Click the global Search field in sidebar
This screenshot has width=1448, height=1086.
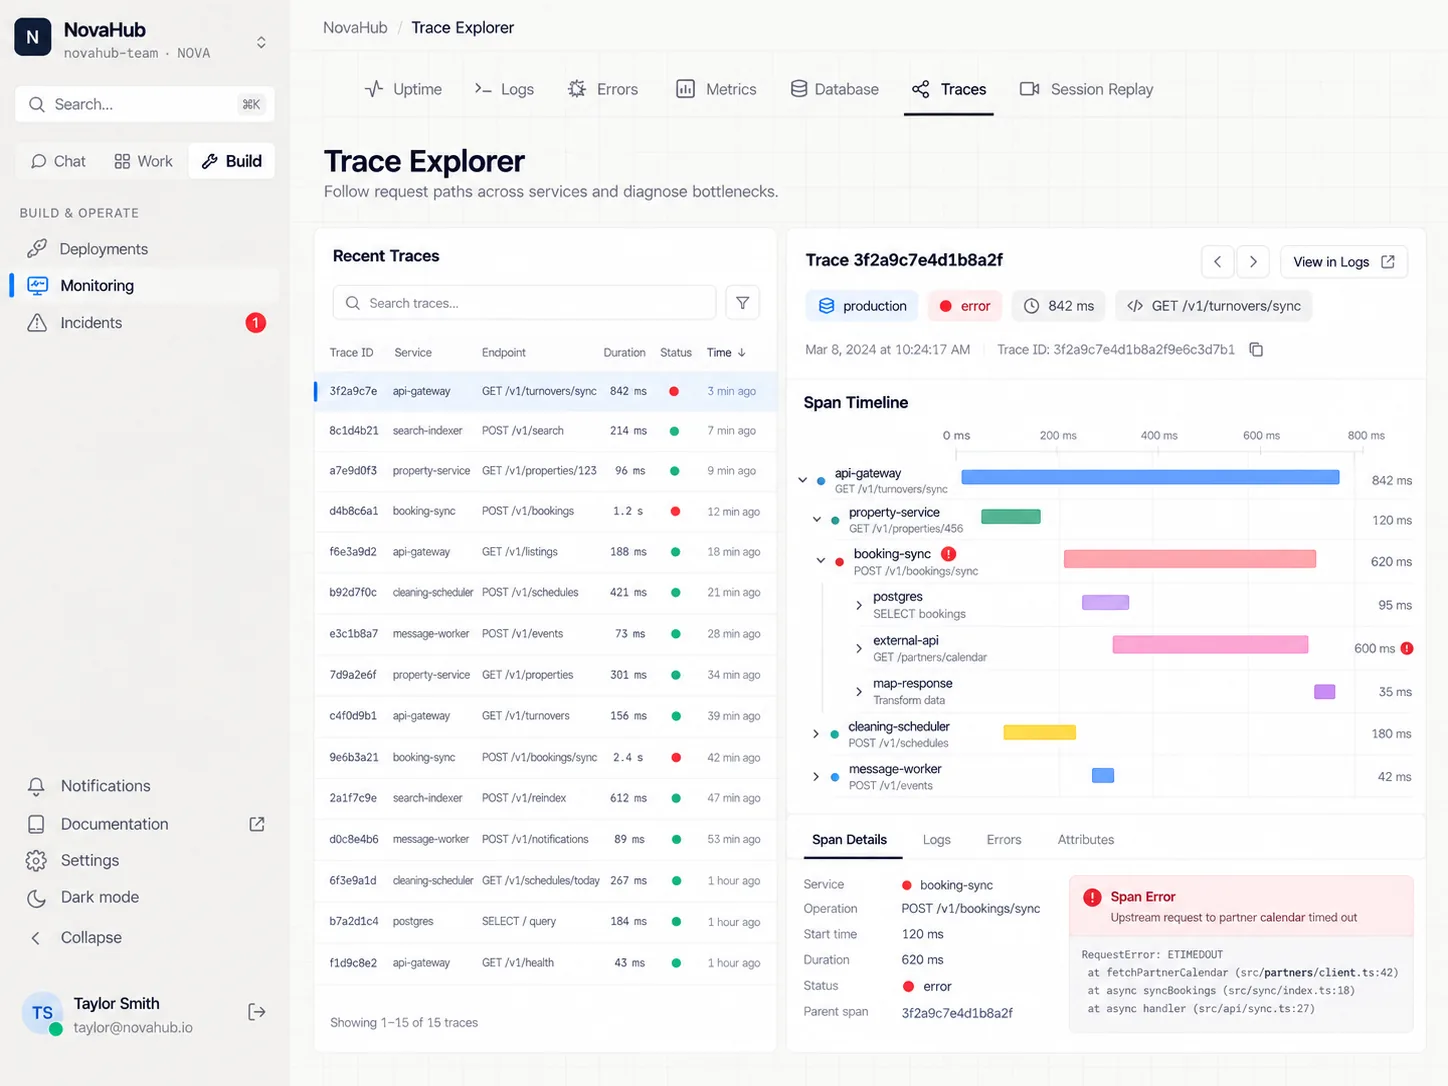tap(145, 104)
